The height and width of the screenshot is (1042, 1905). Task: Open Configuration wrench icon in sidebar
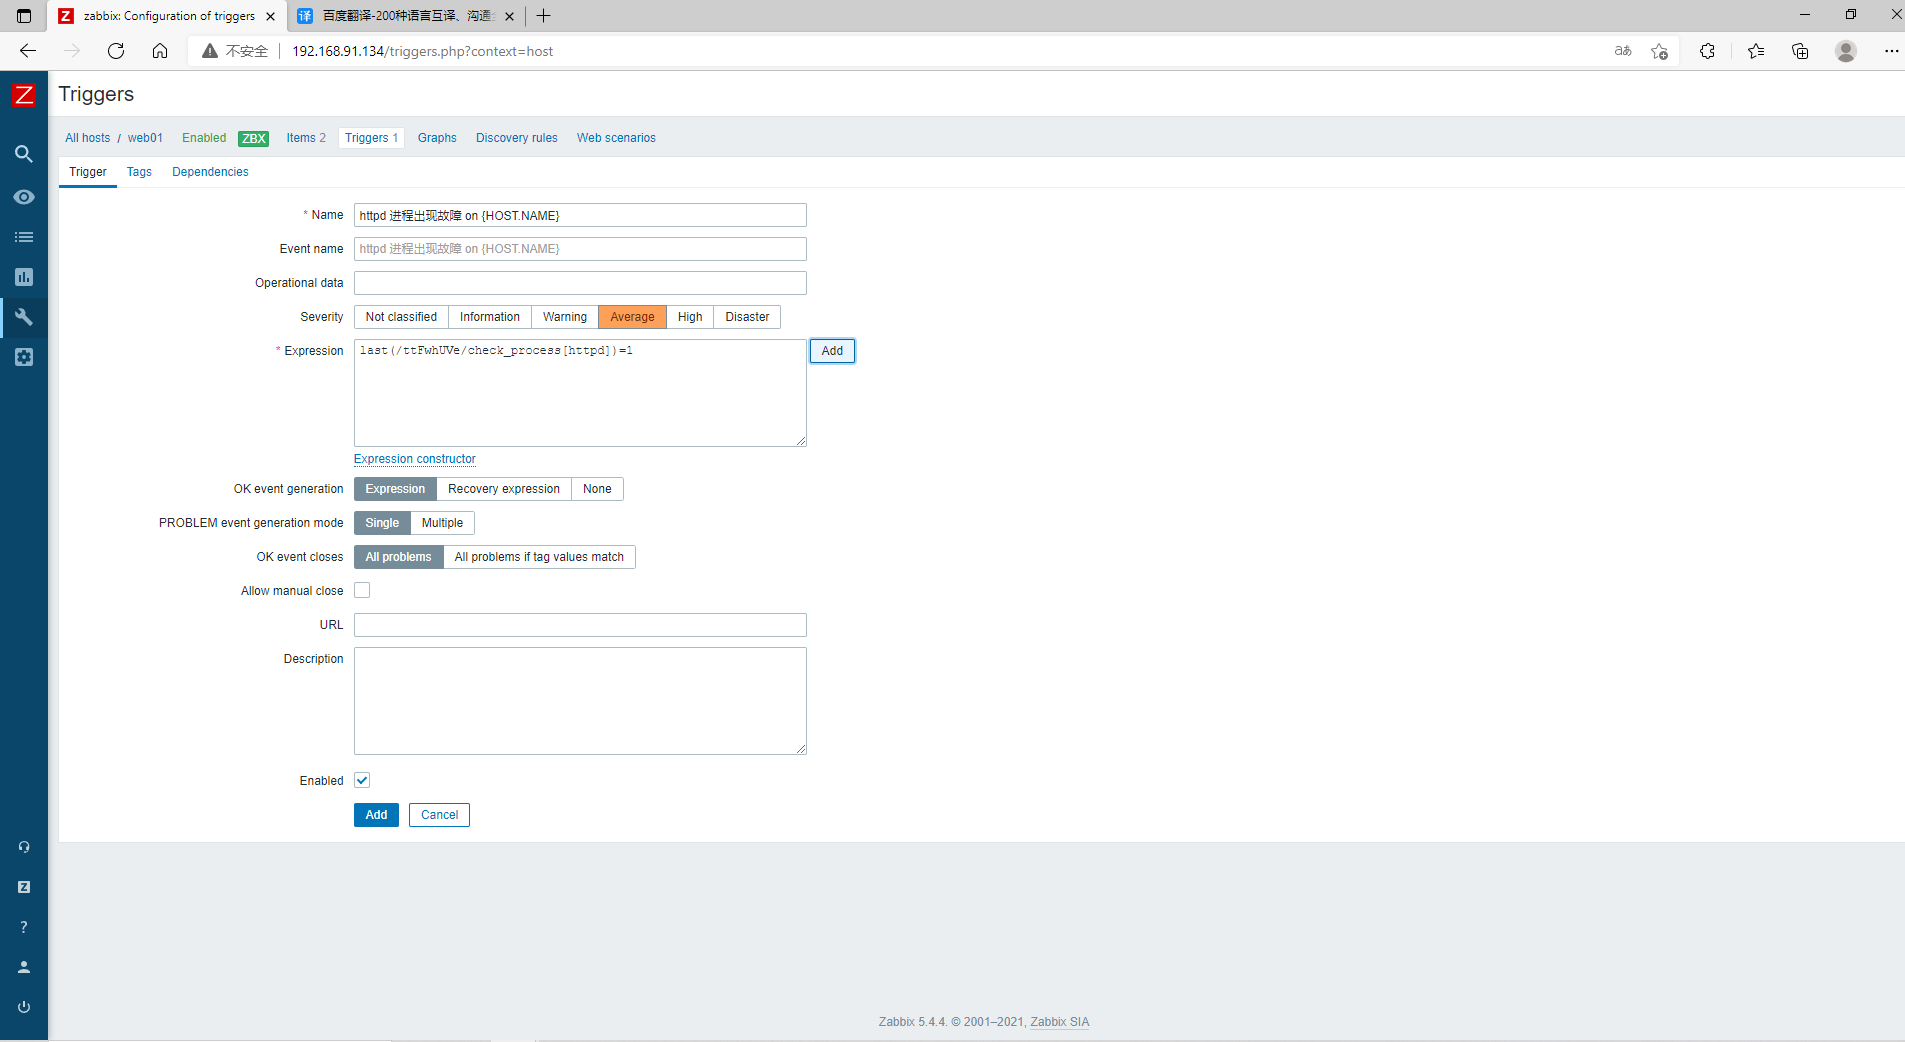pyautogui.click(x=24, y=317)
